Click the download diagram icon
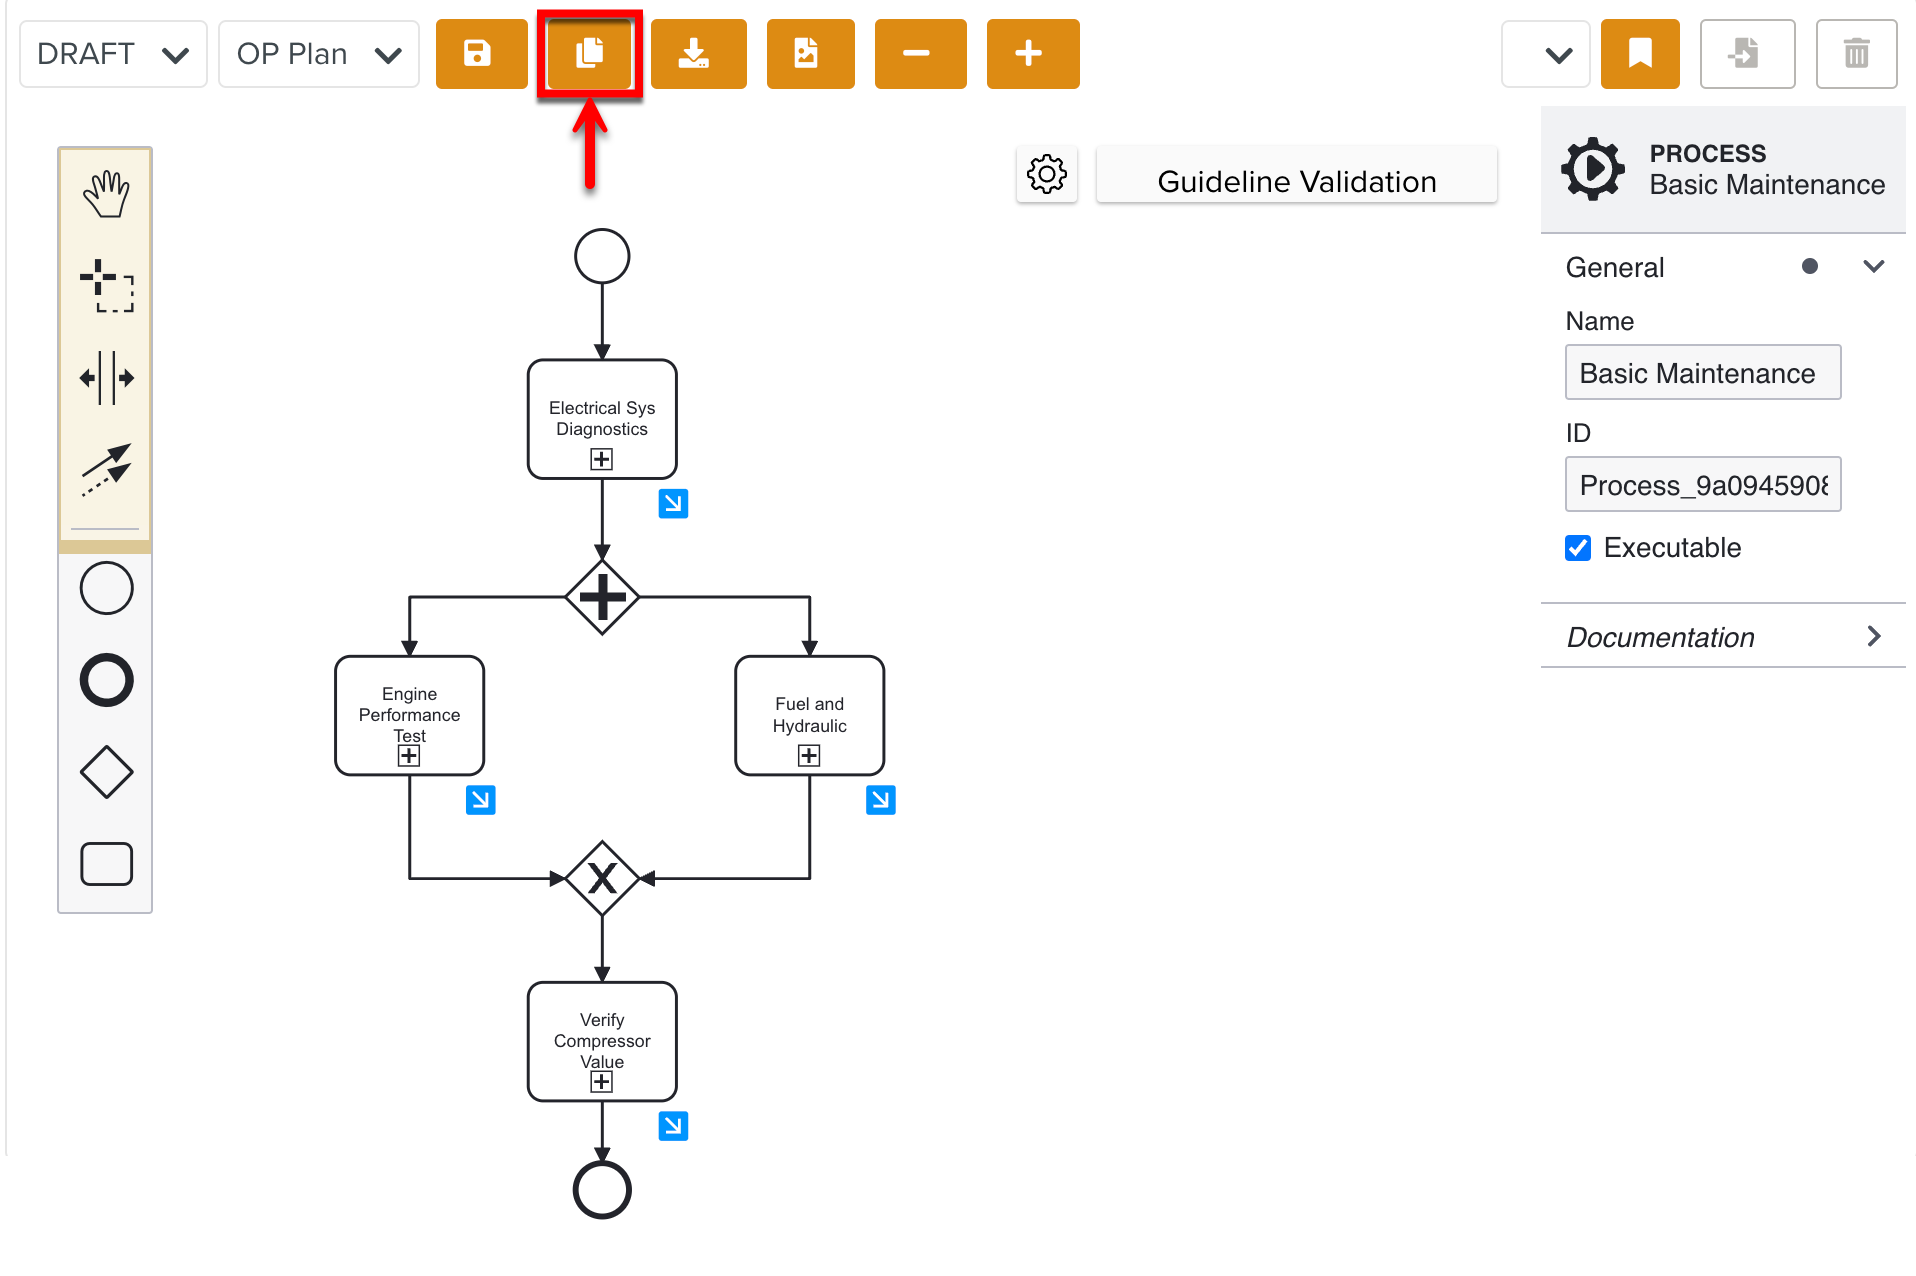 (697, 54)
